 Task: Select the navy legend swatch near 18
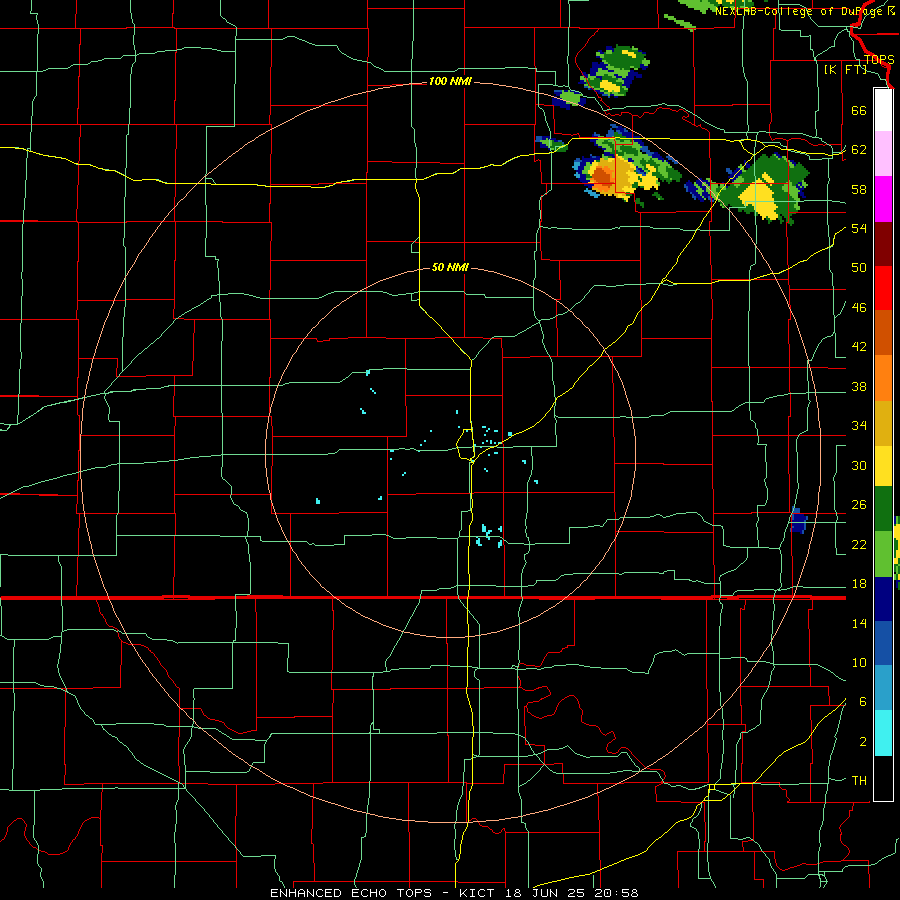883,599
